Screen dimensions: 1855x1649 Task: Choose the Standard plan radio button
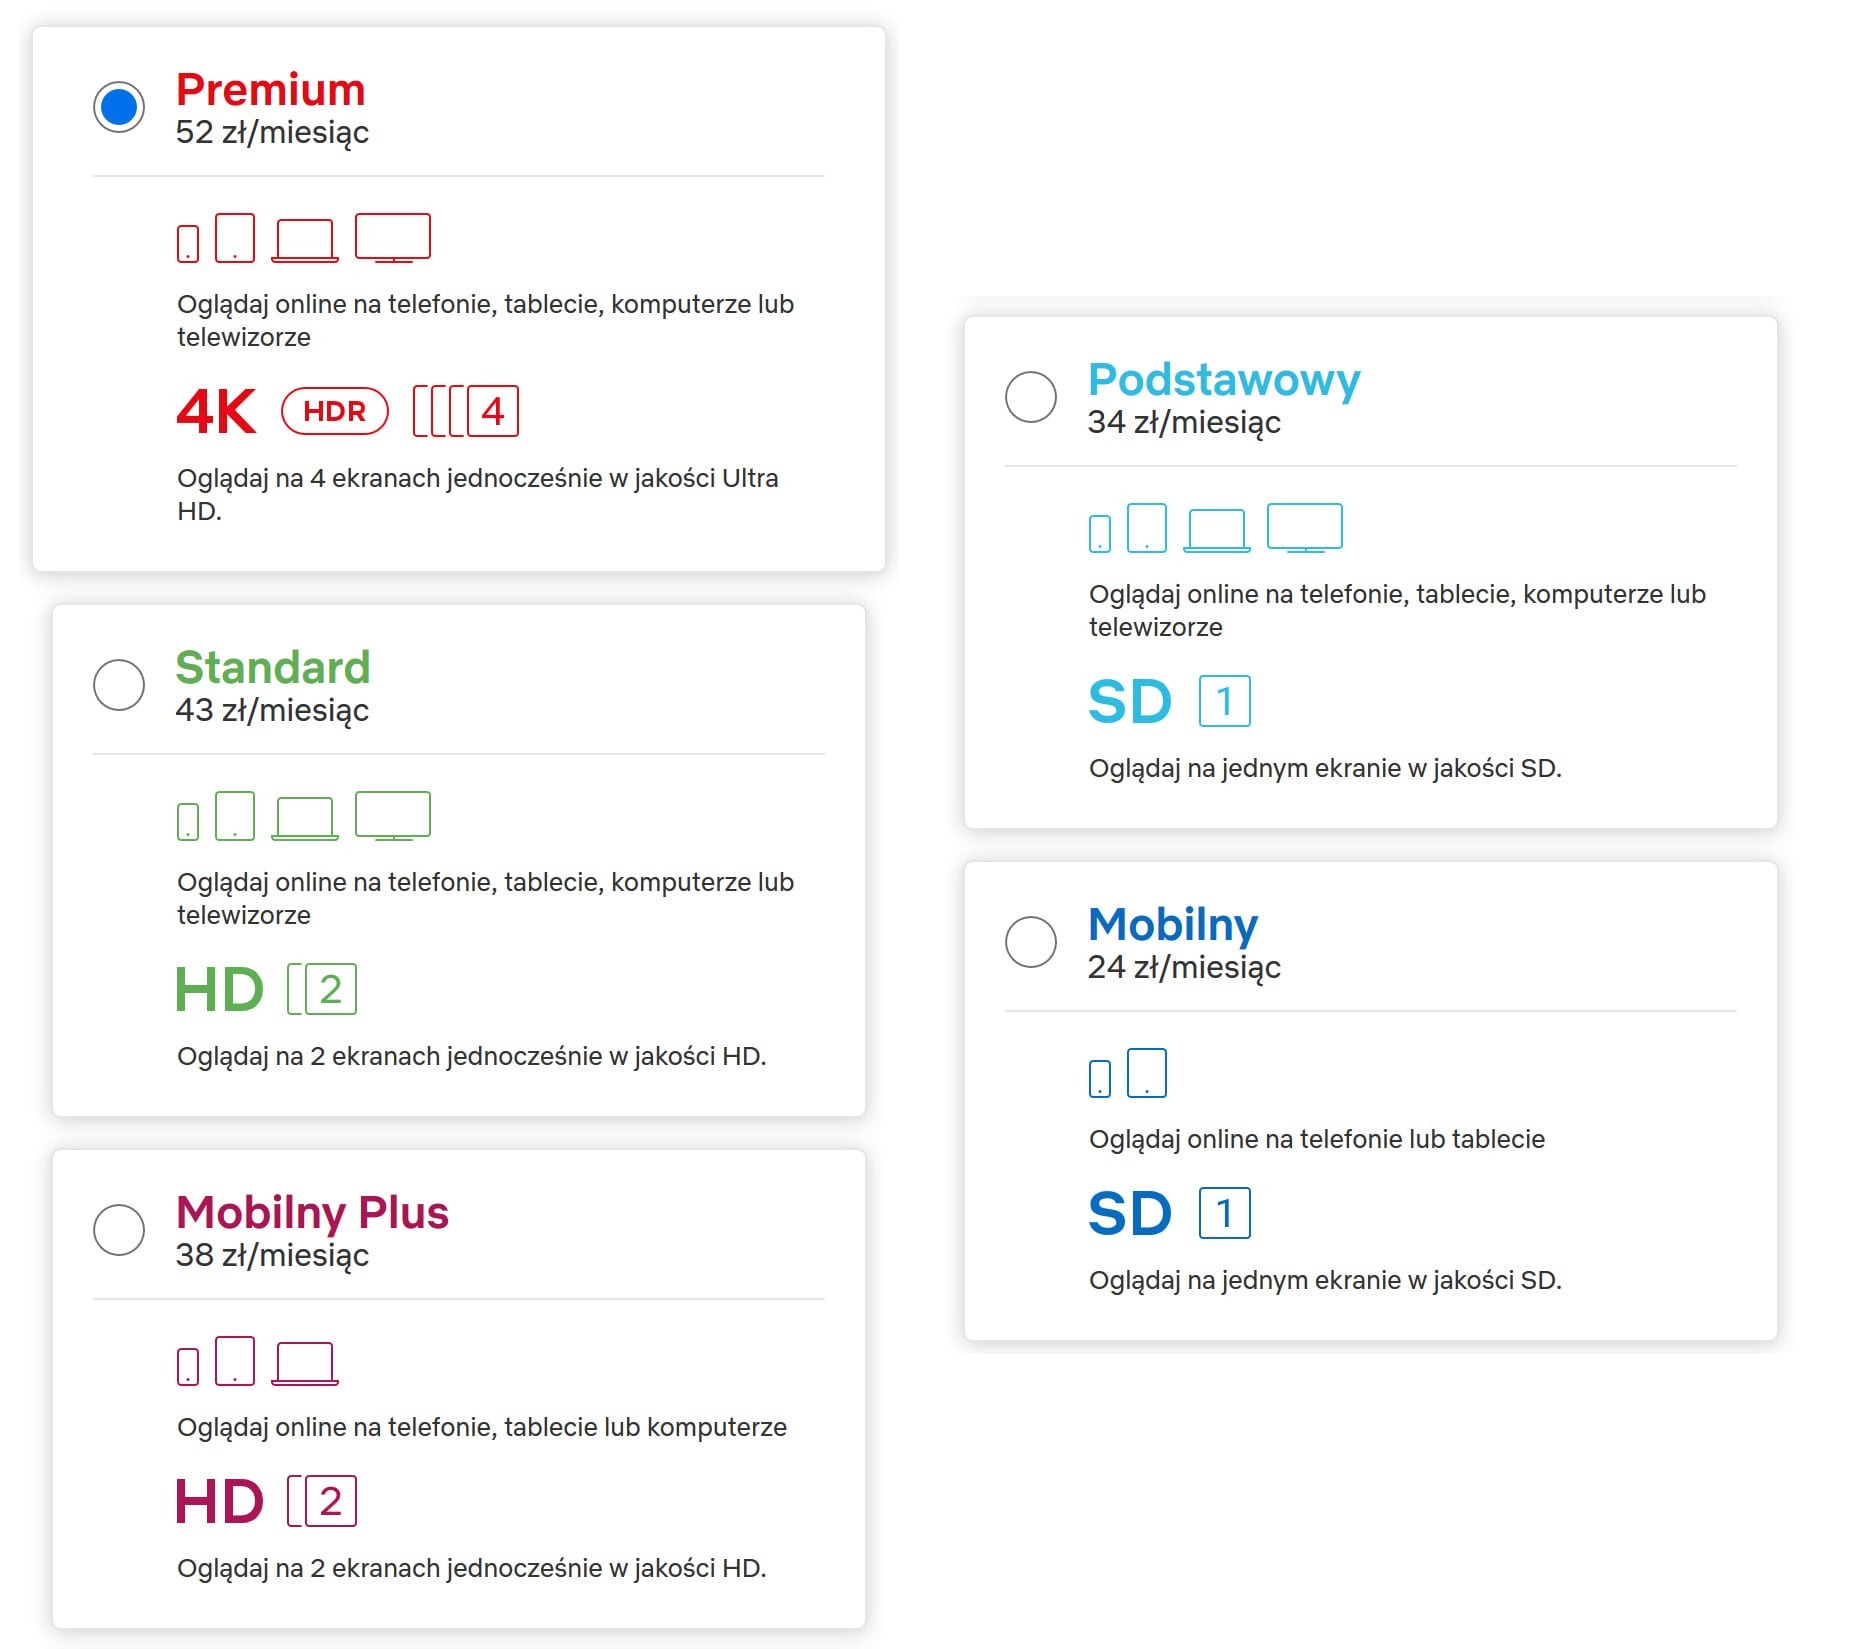point(119,685)
